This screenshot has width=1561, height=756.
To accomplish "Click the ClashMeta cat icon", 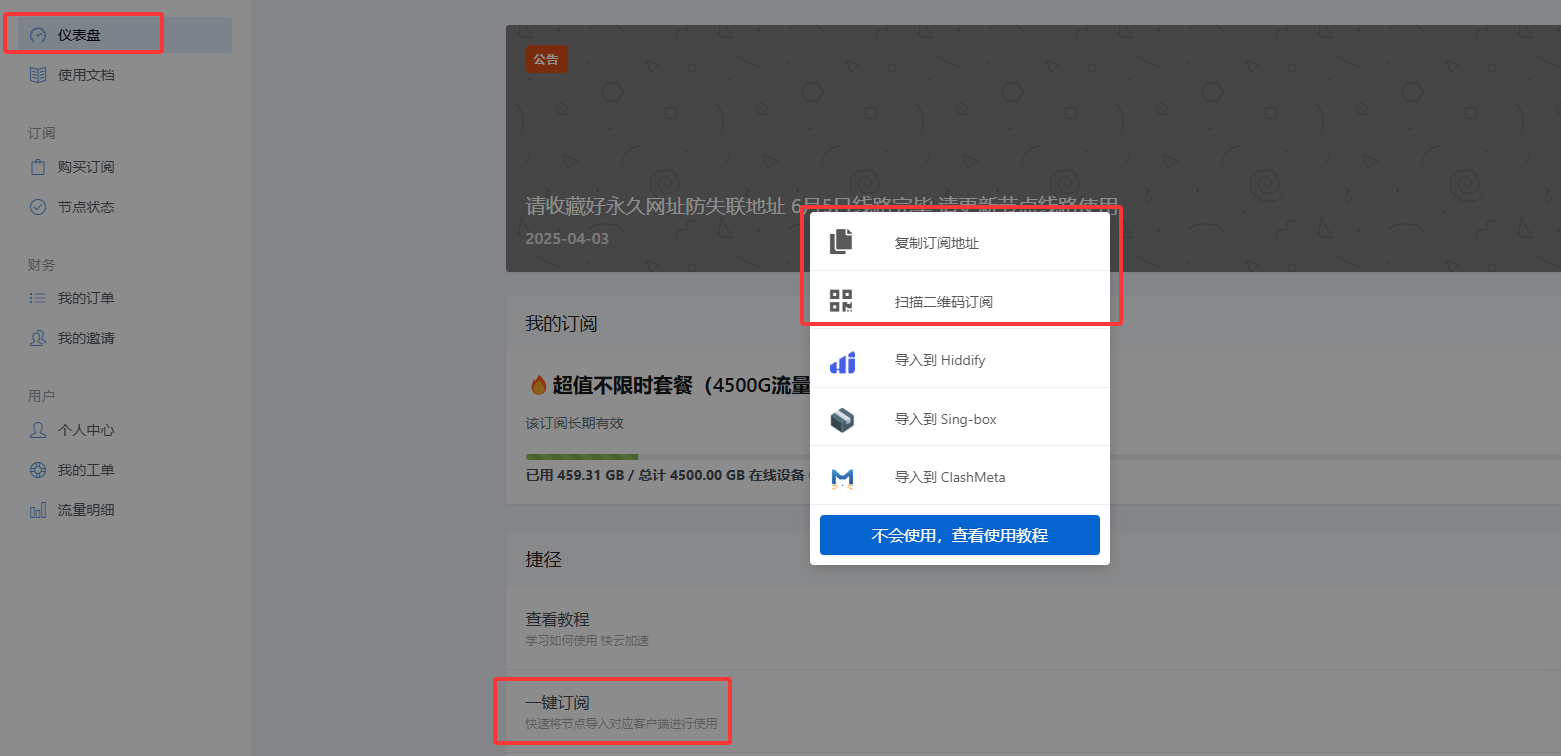I will pyautogui.click(x=842, y=478).
